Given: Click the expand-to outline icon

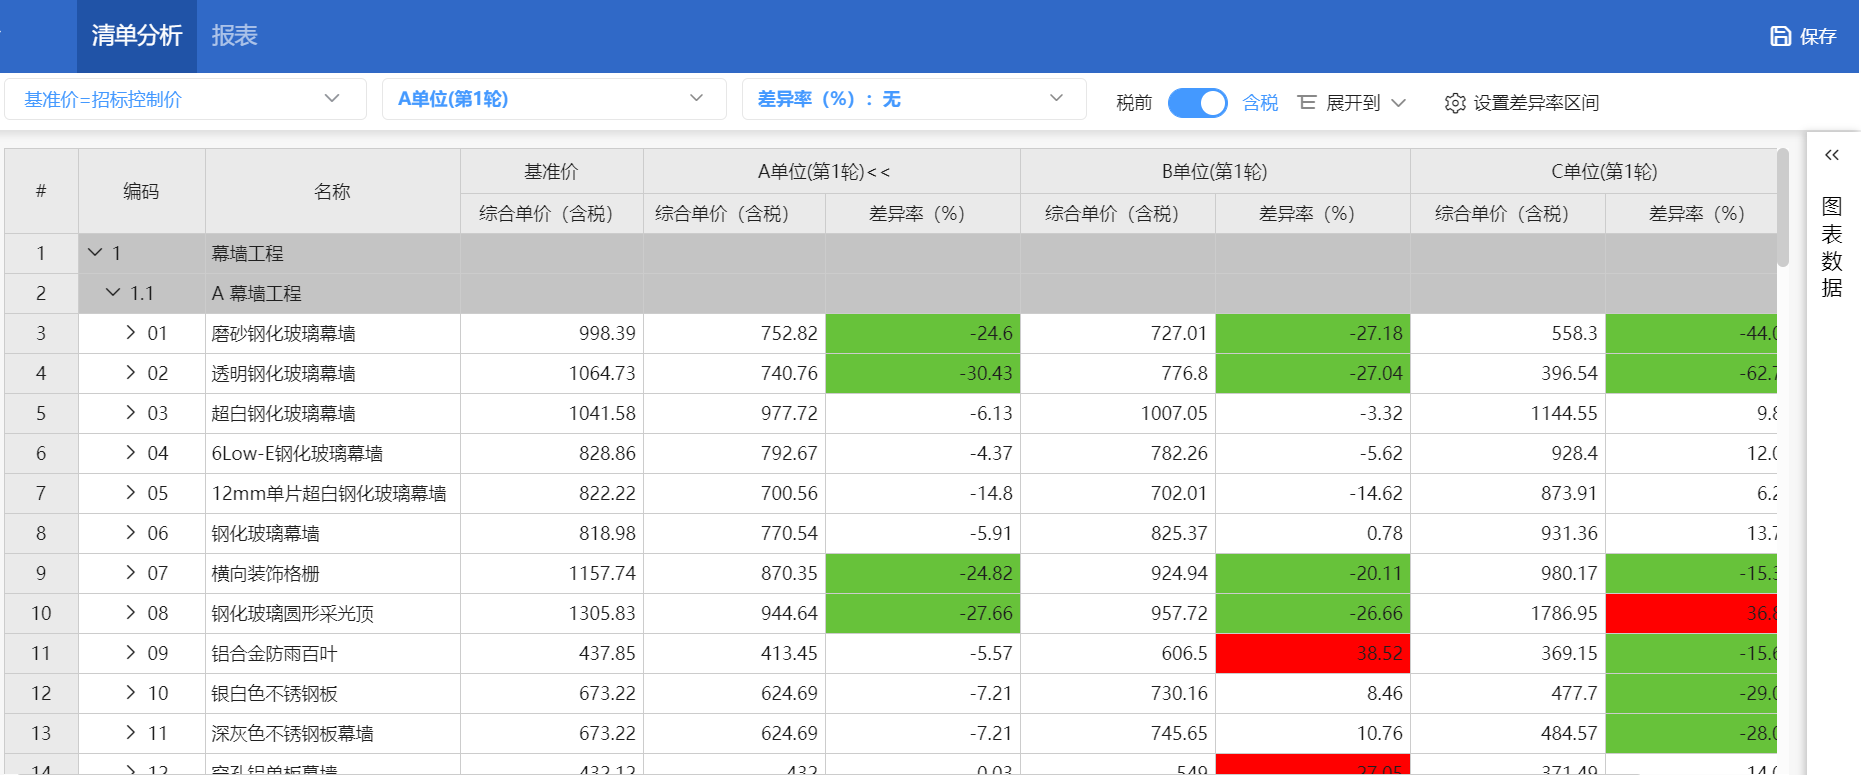Looking at the screenshot, I should coord(1307,102).
